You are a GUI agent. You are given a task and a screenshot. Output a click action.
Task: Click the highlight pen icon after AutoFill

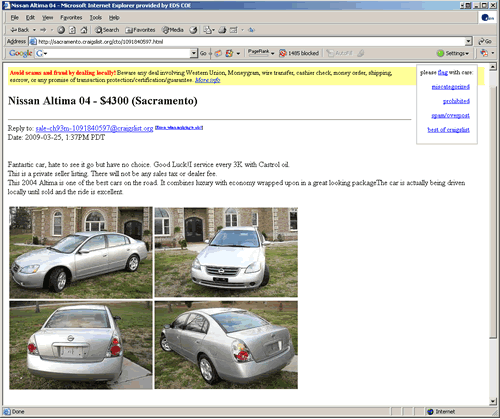pos(361,53)
